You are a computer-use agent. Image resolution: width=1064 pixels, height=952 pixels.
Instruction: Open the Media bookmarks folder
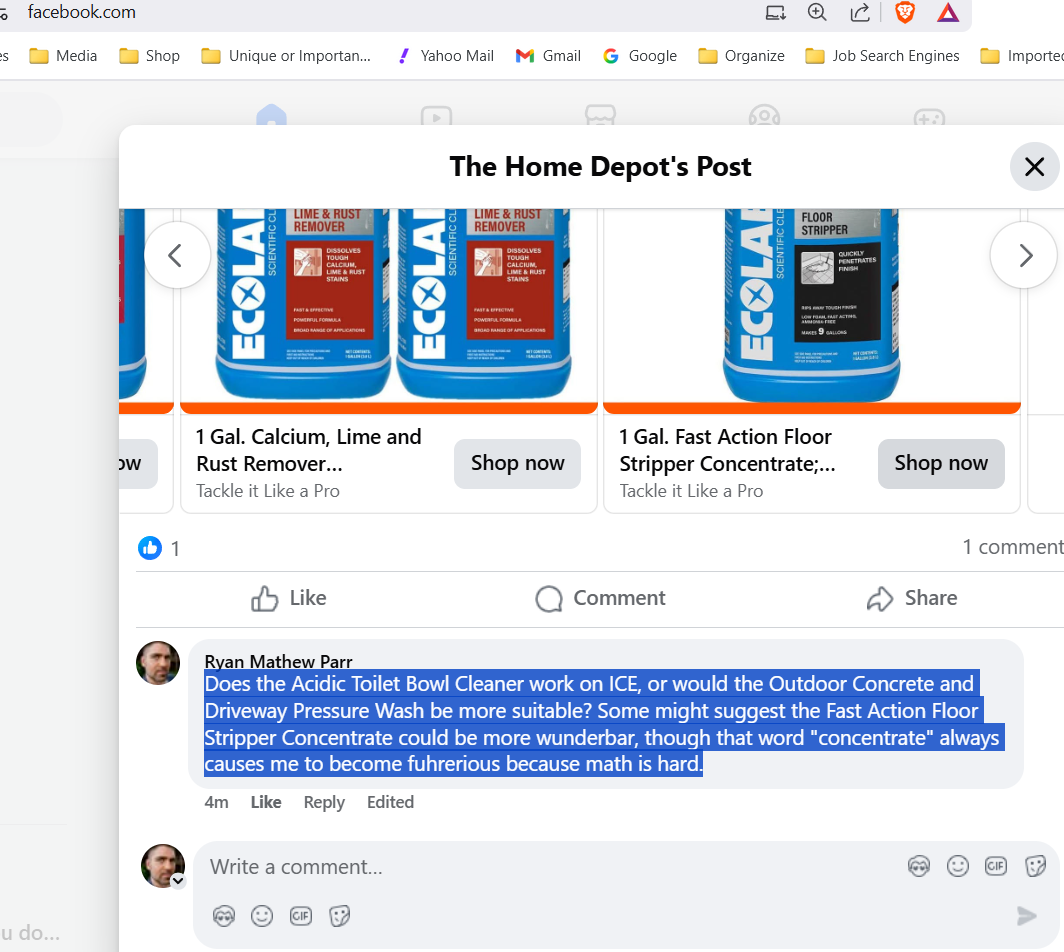coord(63,56)
